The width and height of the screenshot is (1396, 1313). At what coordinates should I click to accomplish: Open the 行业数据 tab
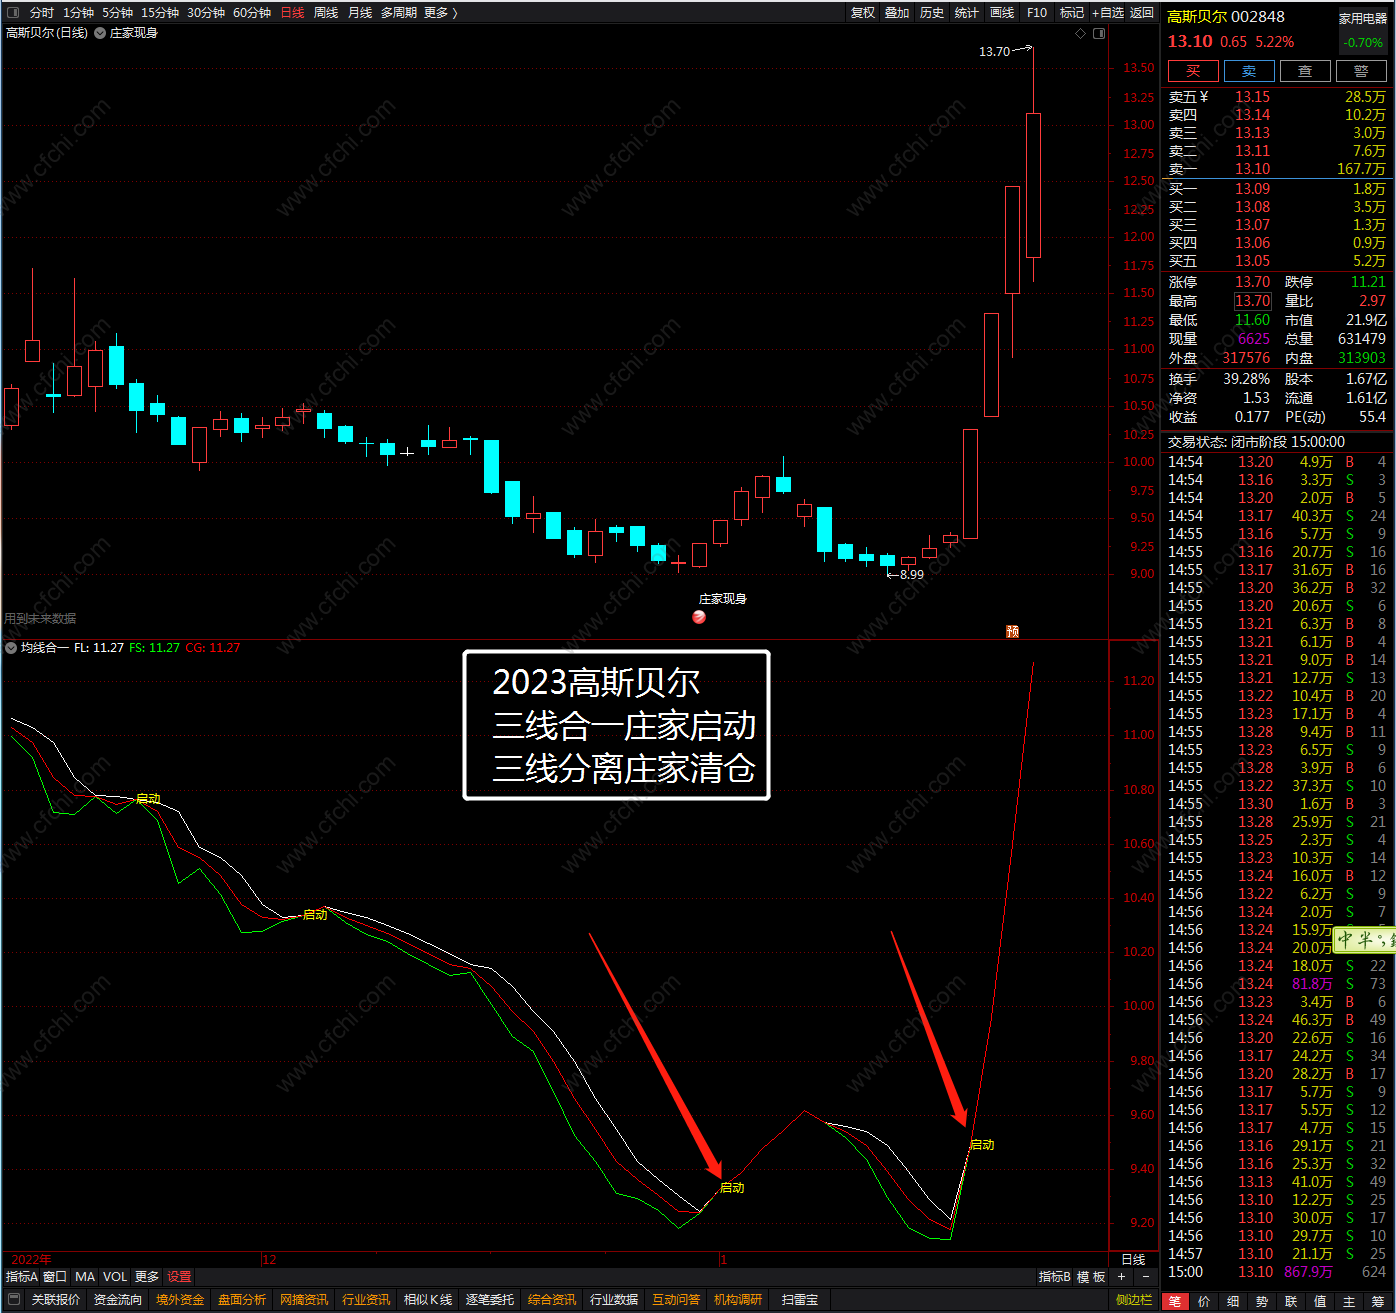click(x=613, y=1300)
